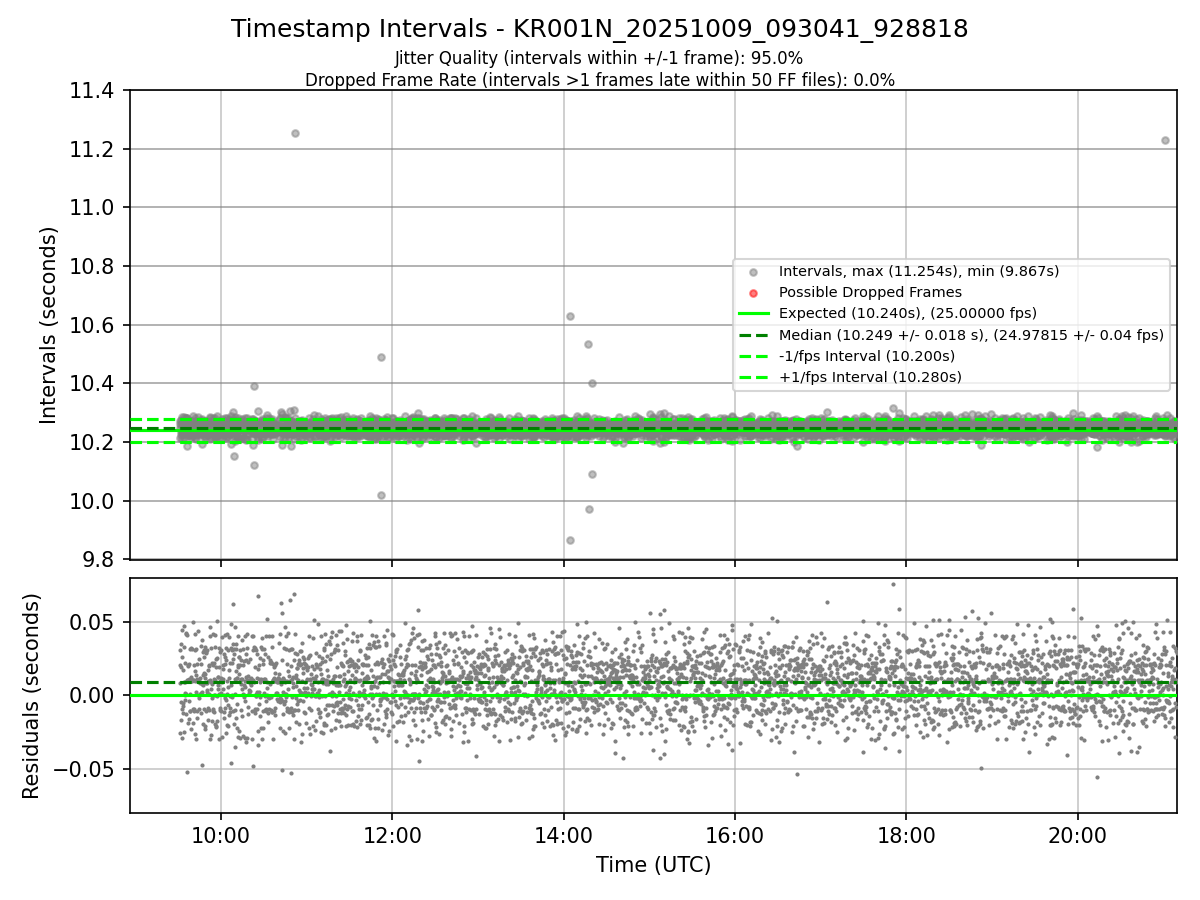This screenshot has width=1200, height=900.
Task: Click the 10.02s low outlier before 12:00
Action: click(x=381, y=495)
